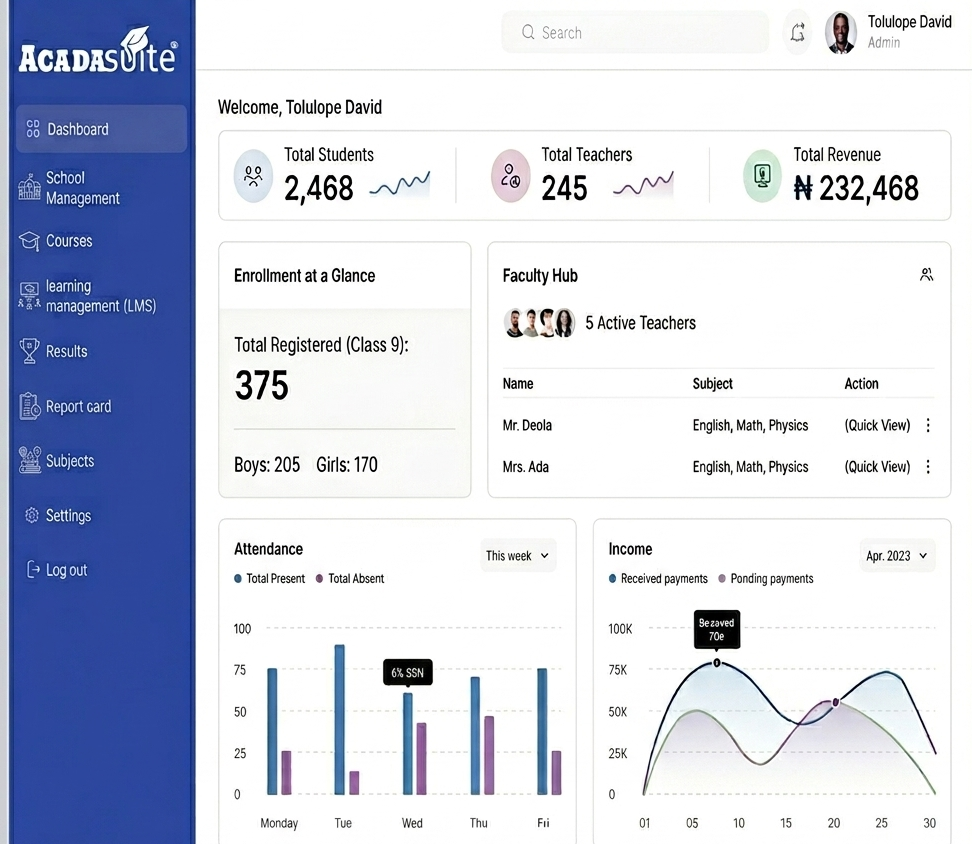Image resolution: width=972 pixels, height=844 pixels.
Task: Click the Total Students icon
Action: (253, 176)
